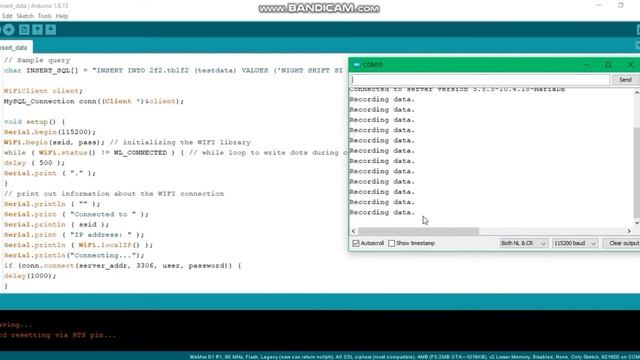Open the Sketch menu
The height and width of the screenshot is (360, 640).
[25, 16]
